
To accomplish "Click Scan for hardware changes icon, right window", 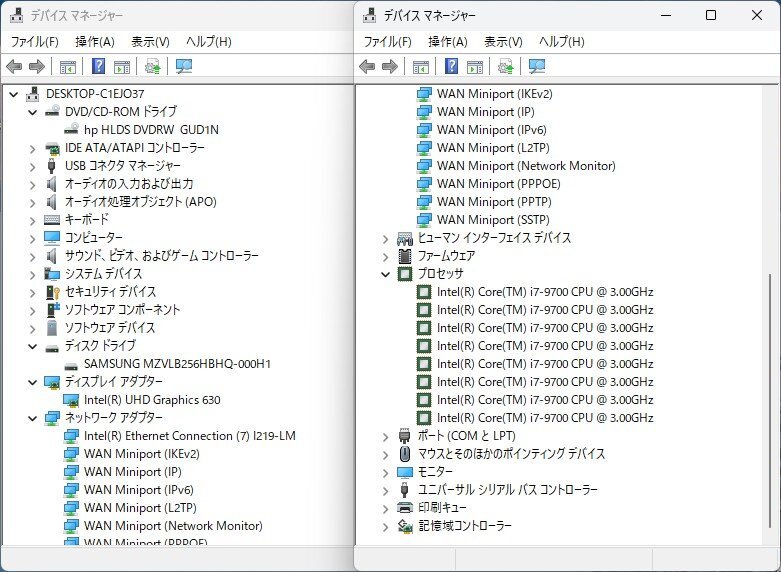I will 536,66.
